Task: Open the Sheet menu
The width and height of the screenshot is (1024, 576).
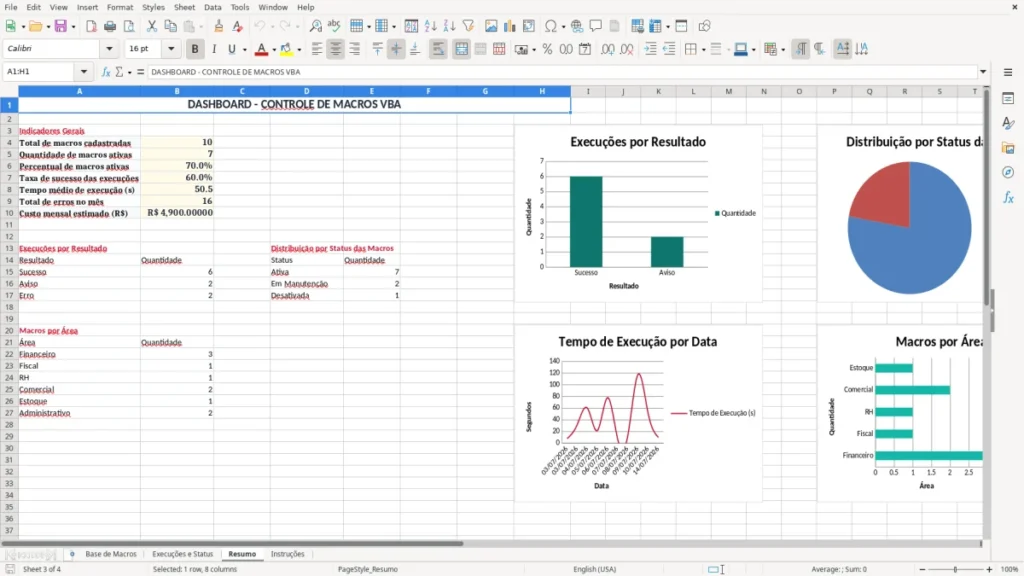Action: click(184, 7)
